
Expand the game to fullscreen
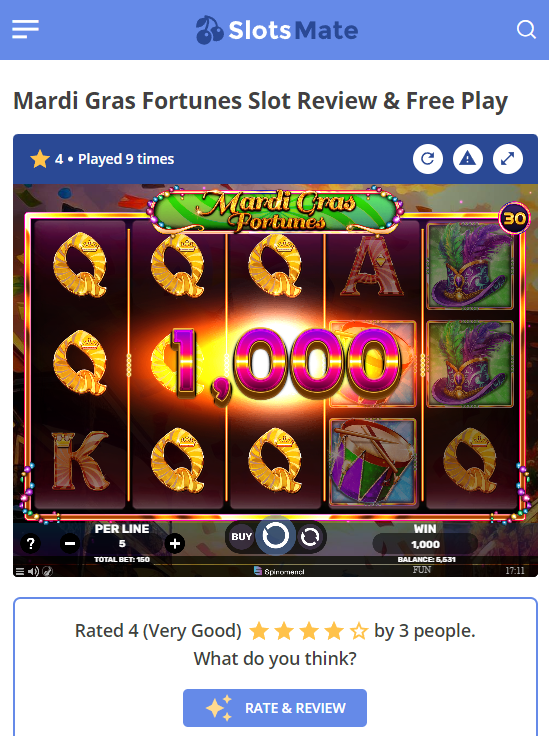point(508,159)
